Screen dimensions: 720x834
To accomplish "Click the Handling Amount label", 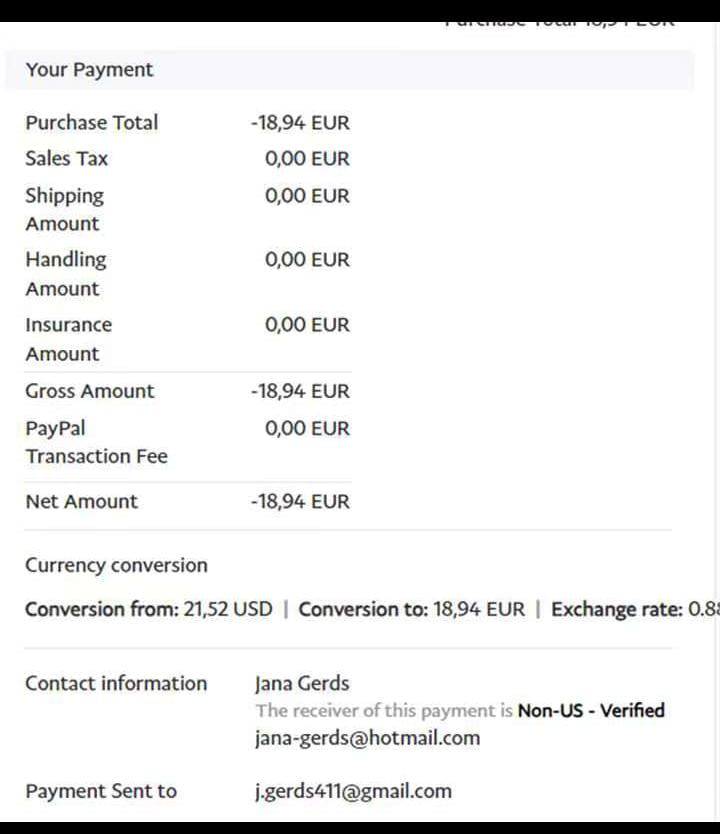I will tap(65, 273).
